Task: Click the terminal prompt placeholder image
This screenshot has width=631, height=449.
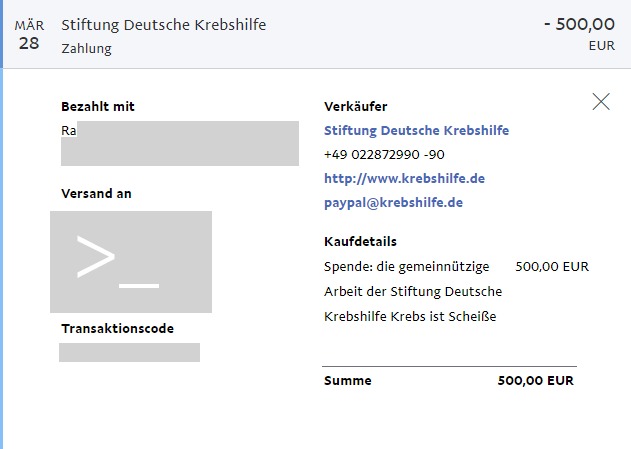Action: click(x=131, y=262)
